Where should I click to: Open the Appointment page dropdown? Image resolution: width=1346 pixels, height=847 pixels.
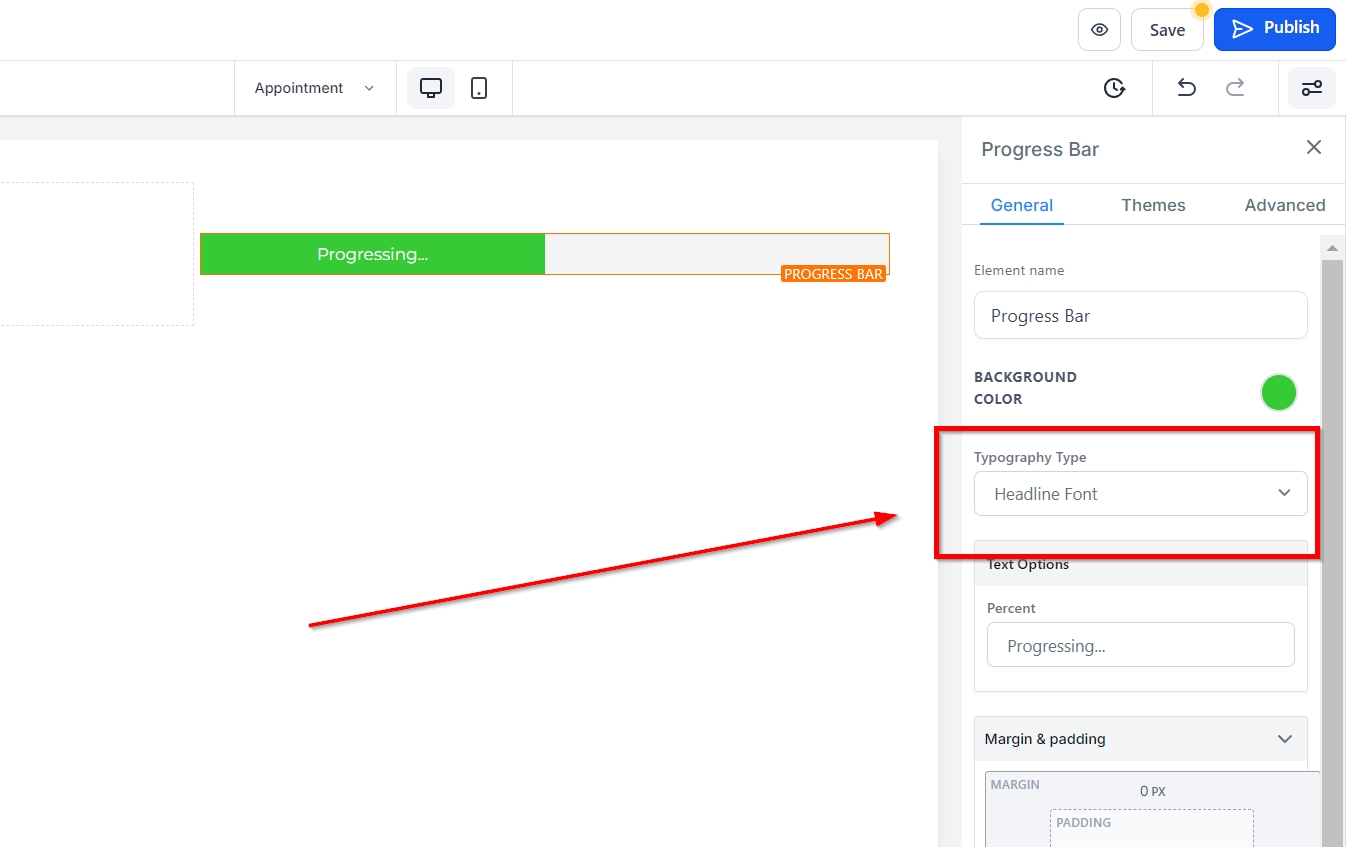point(314,88)
